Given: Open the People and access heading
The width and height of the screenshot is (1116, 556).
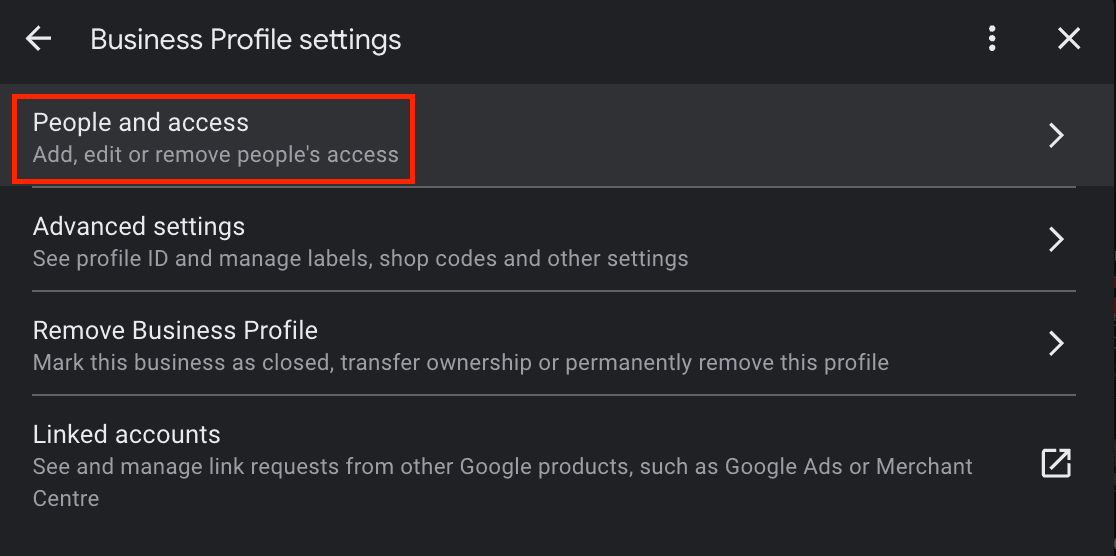Looking at the screenshot, I should click(x=141, y=122).
